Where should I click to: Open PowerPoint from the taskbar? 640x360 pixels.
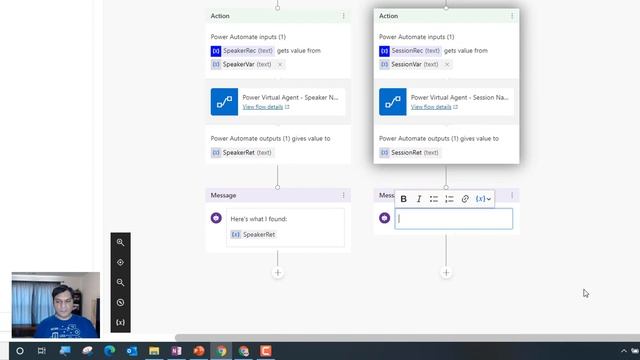[x=199, y=351]
